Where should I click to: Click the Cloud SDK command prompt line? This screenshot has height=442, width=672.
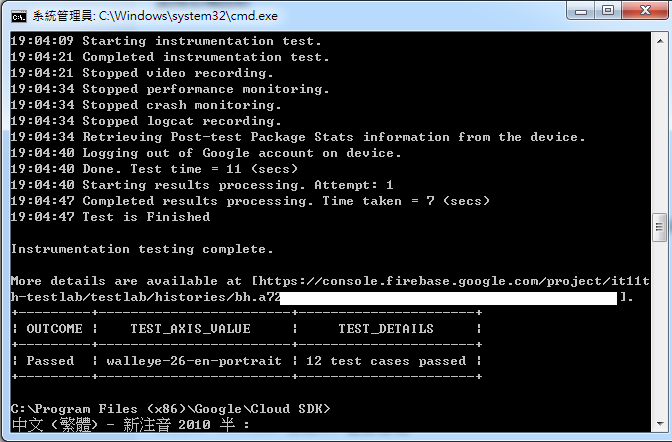[x=171, y=409]
